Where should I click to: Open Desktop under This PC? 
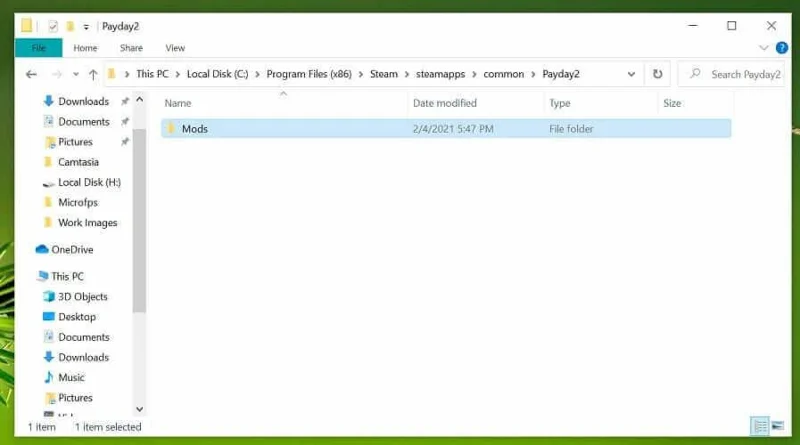pyautogui.click(x=77, y=317)
